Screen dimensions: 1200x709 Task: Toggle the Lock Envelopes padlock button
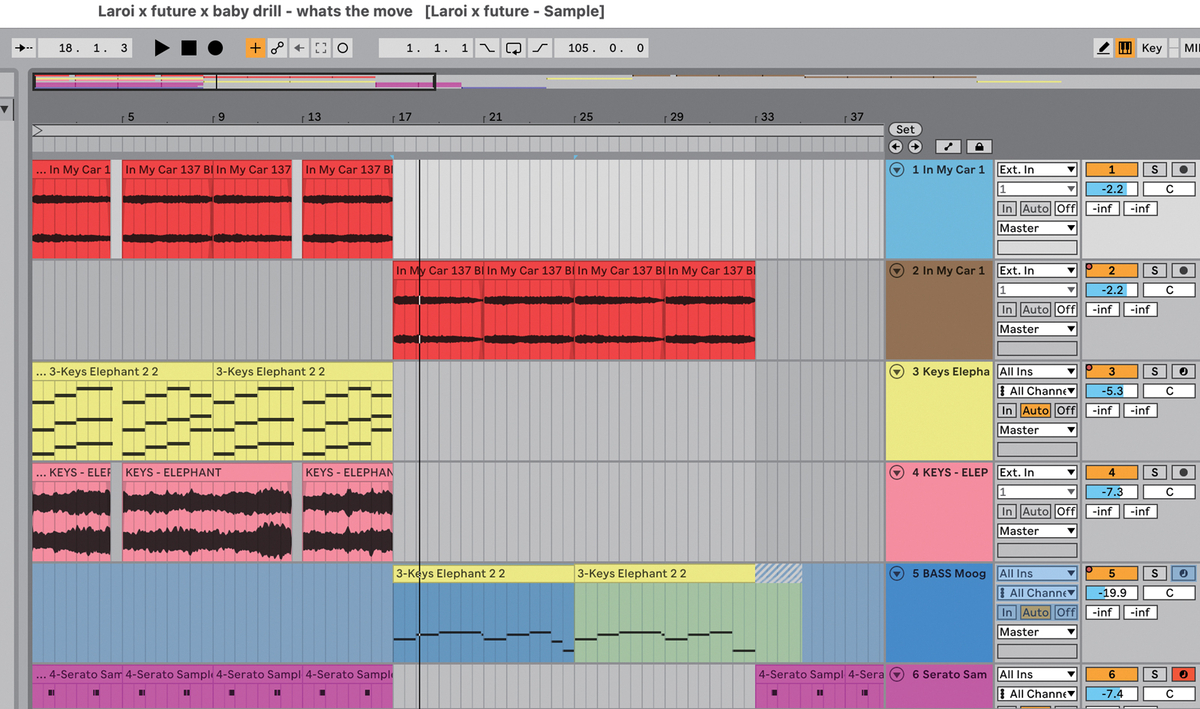(978, 146)
